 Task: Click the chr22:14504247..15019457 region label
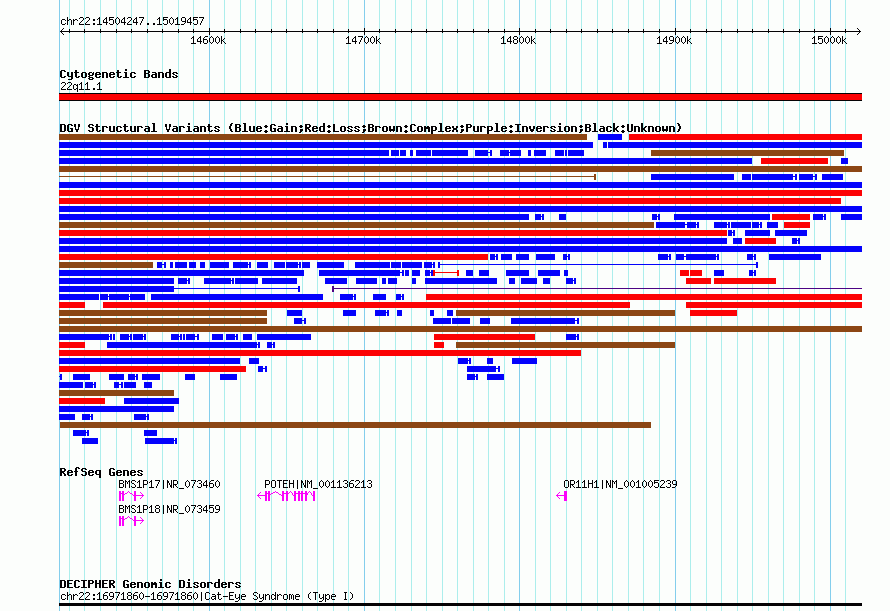(132, 22)
